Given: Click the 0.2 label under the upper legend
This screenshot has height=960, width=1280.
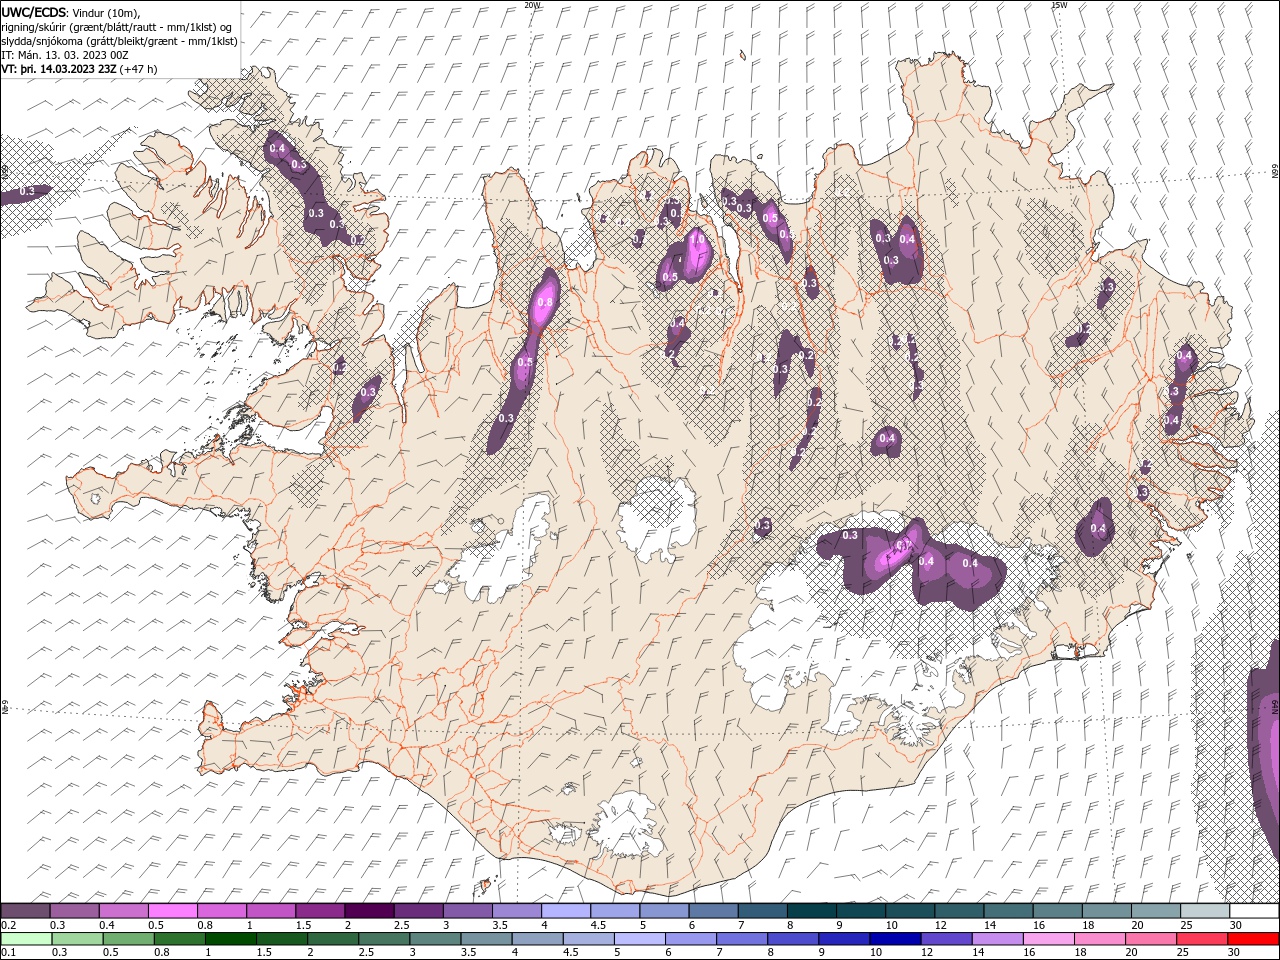Looking at the screenshot, I should 8,925.
